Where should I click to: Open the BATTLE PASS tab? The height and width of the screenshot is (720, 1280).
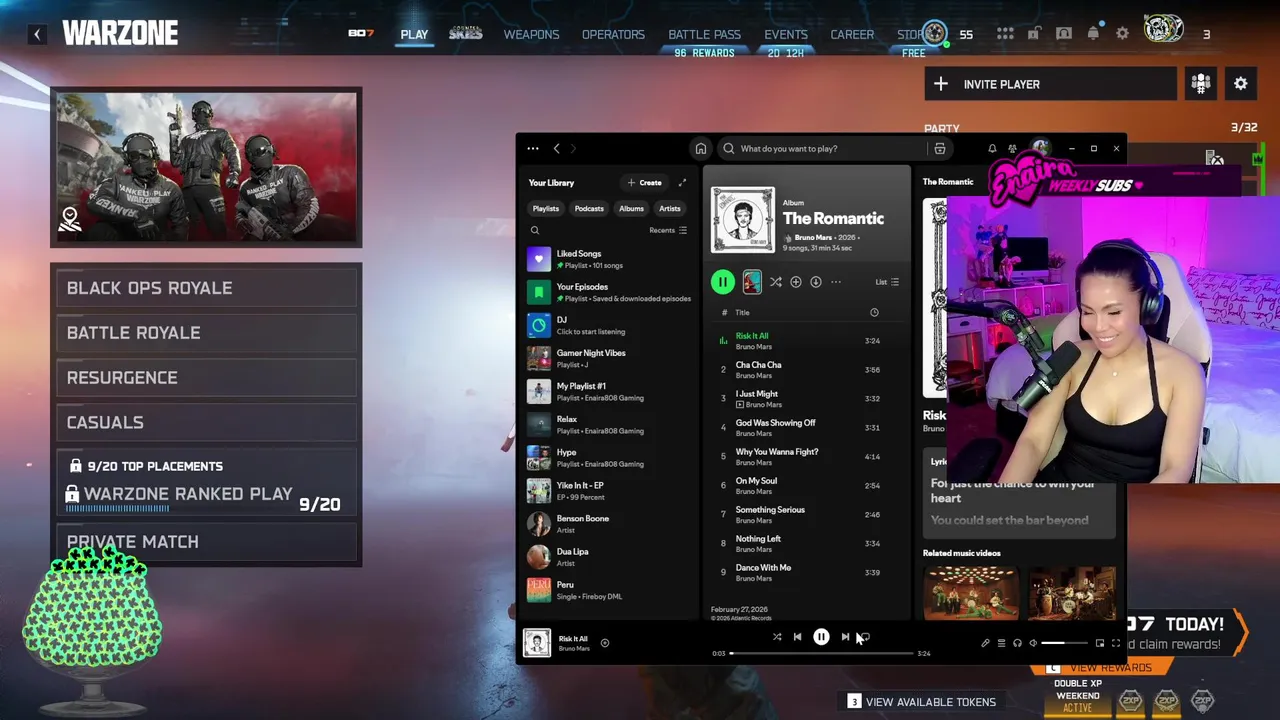point(704,35)
